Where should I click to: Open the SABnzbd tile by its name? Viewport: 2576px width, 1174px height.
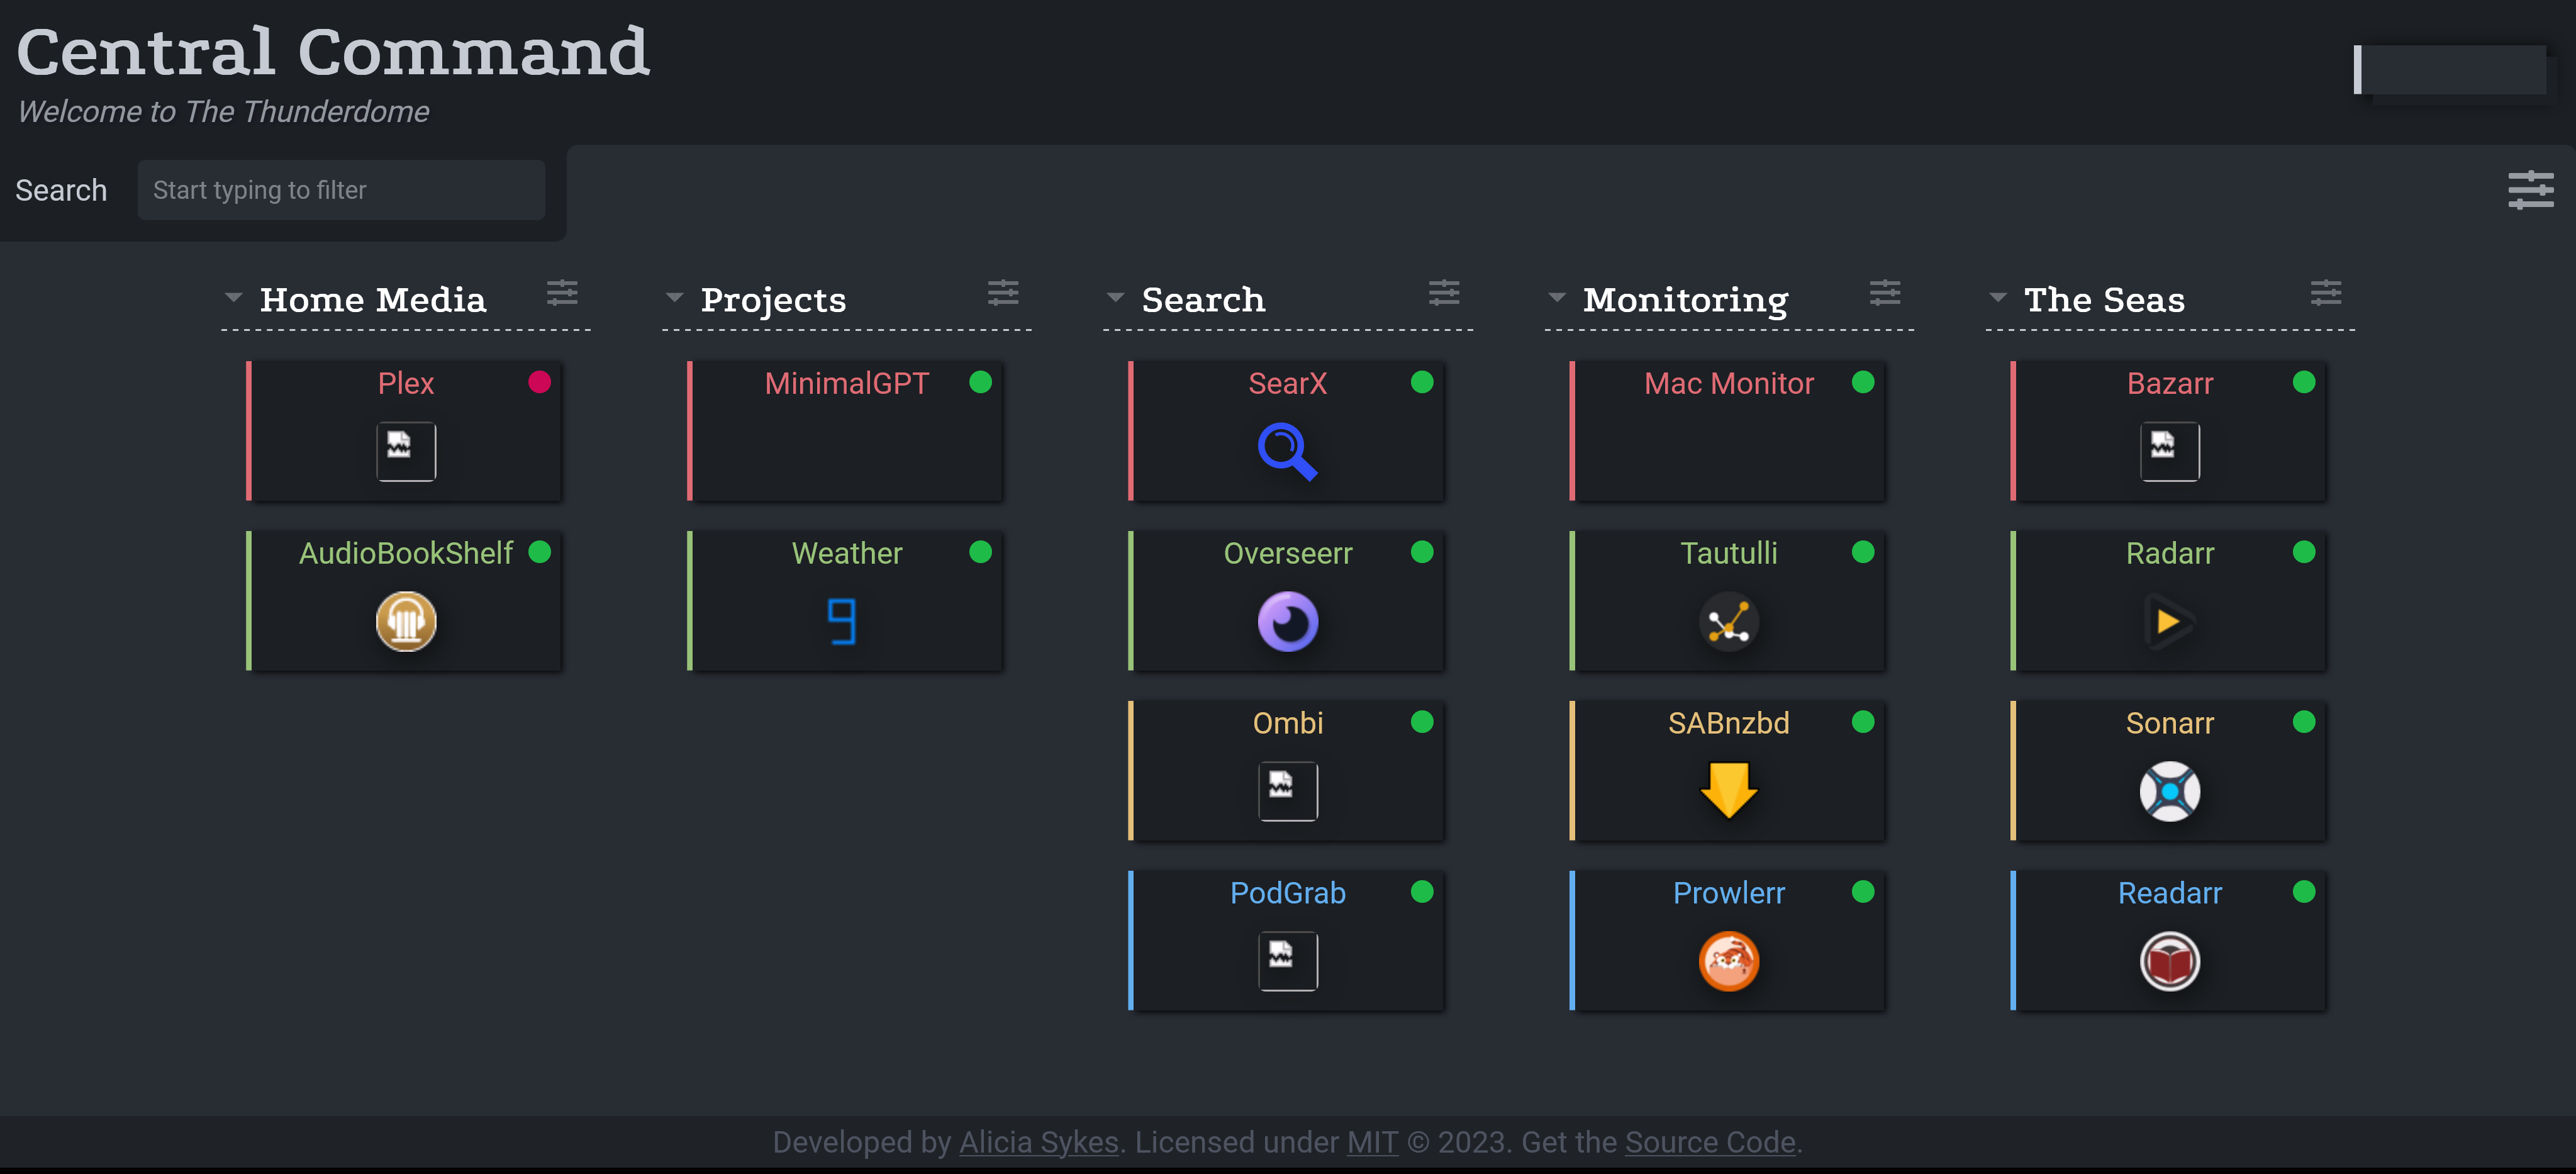coord(1728,723)
